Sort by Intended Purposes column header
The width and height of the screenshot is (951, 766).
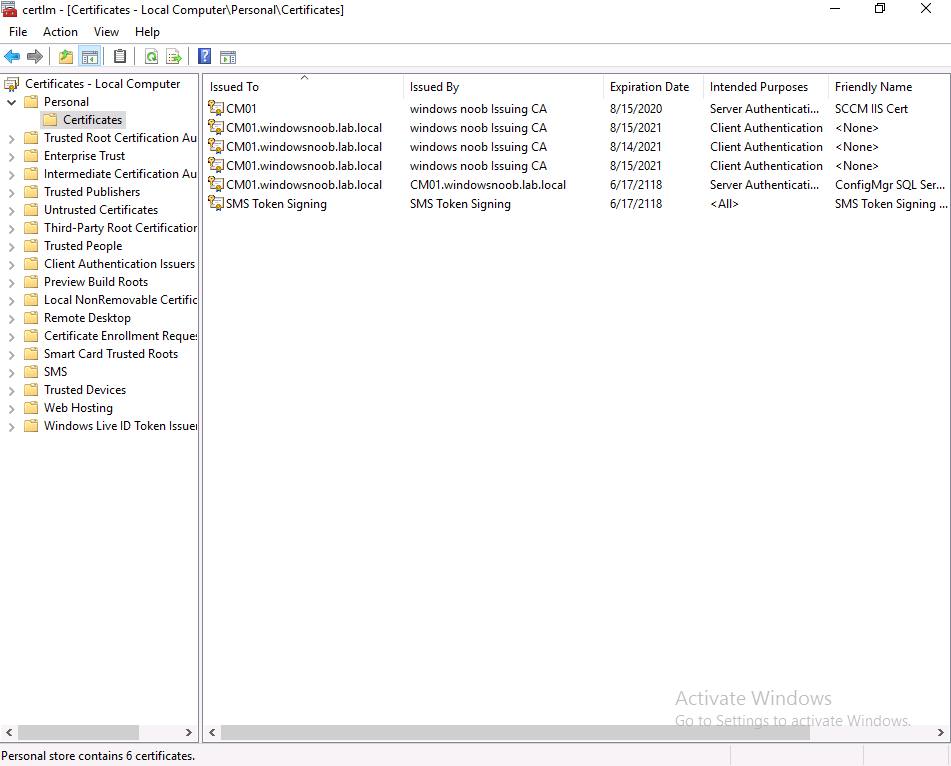tap(765, 87)
